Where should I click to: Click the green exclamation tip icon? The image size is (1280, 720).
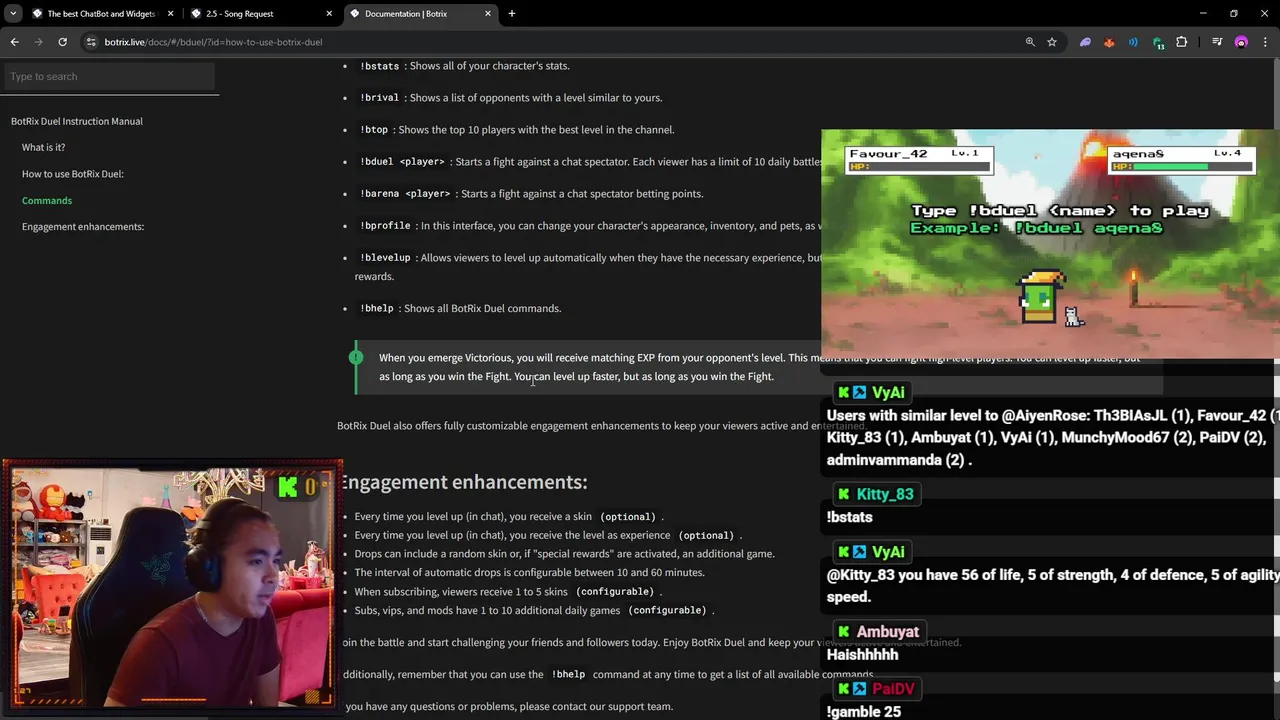(x=356, y=357)
